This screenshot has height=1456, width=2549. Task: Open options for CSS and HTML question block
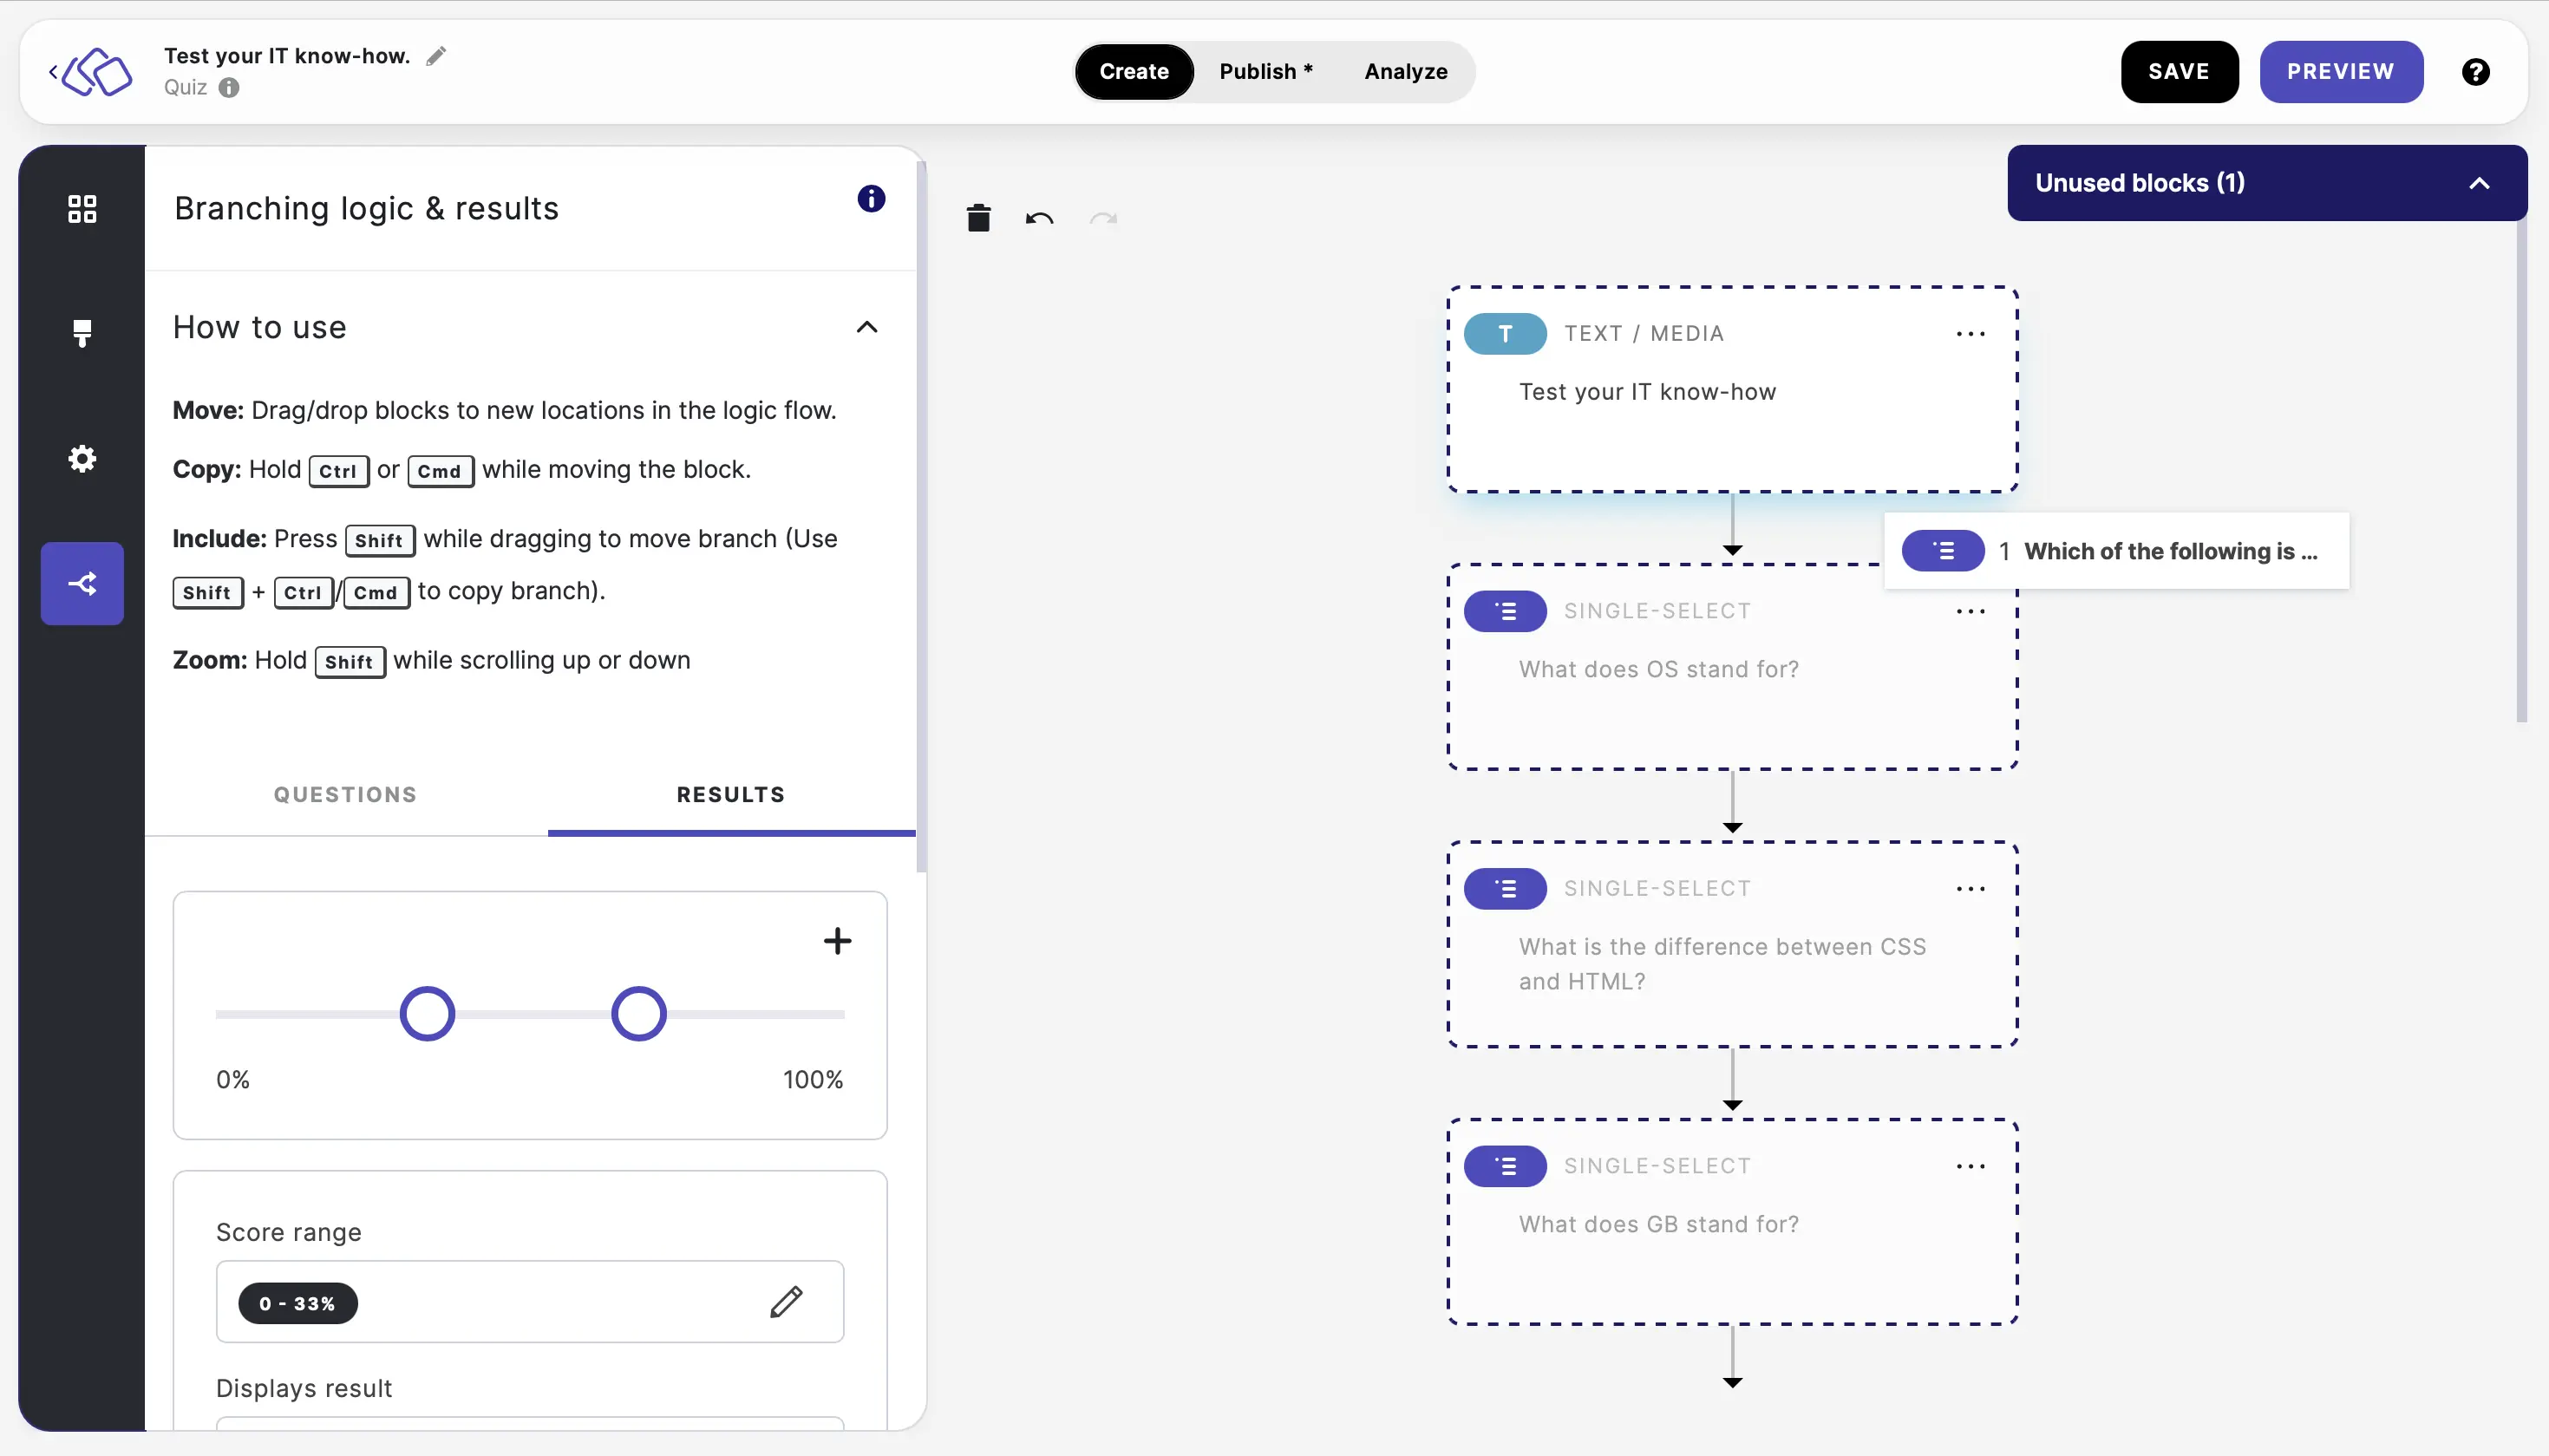click(1970, 889)
